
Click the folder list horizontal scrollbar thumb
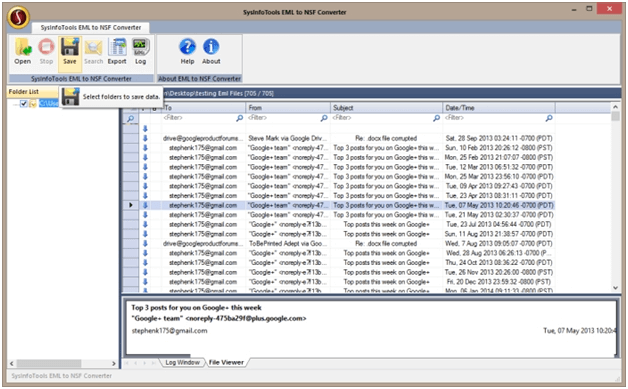(x=48, y=363)
